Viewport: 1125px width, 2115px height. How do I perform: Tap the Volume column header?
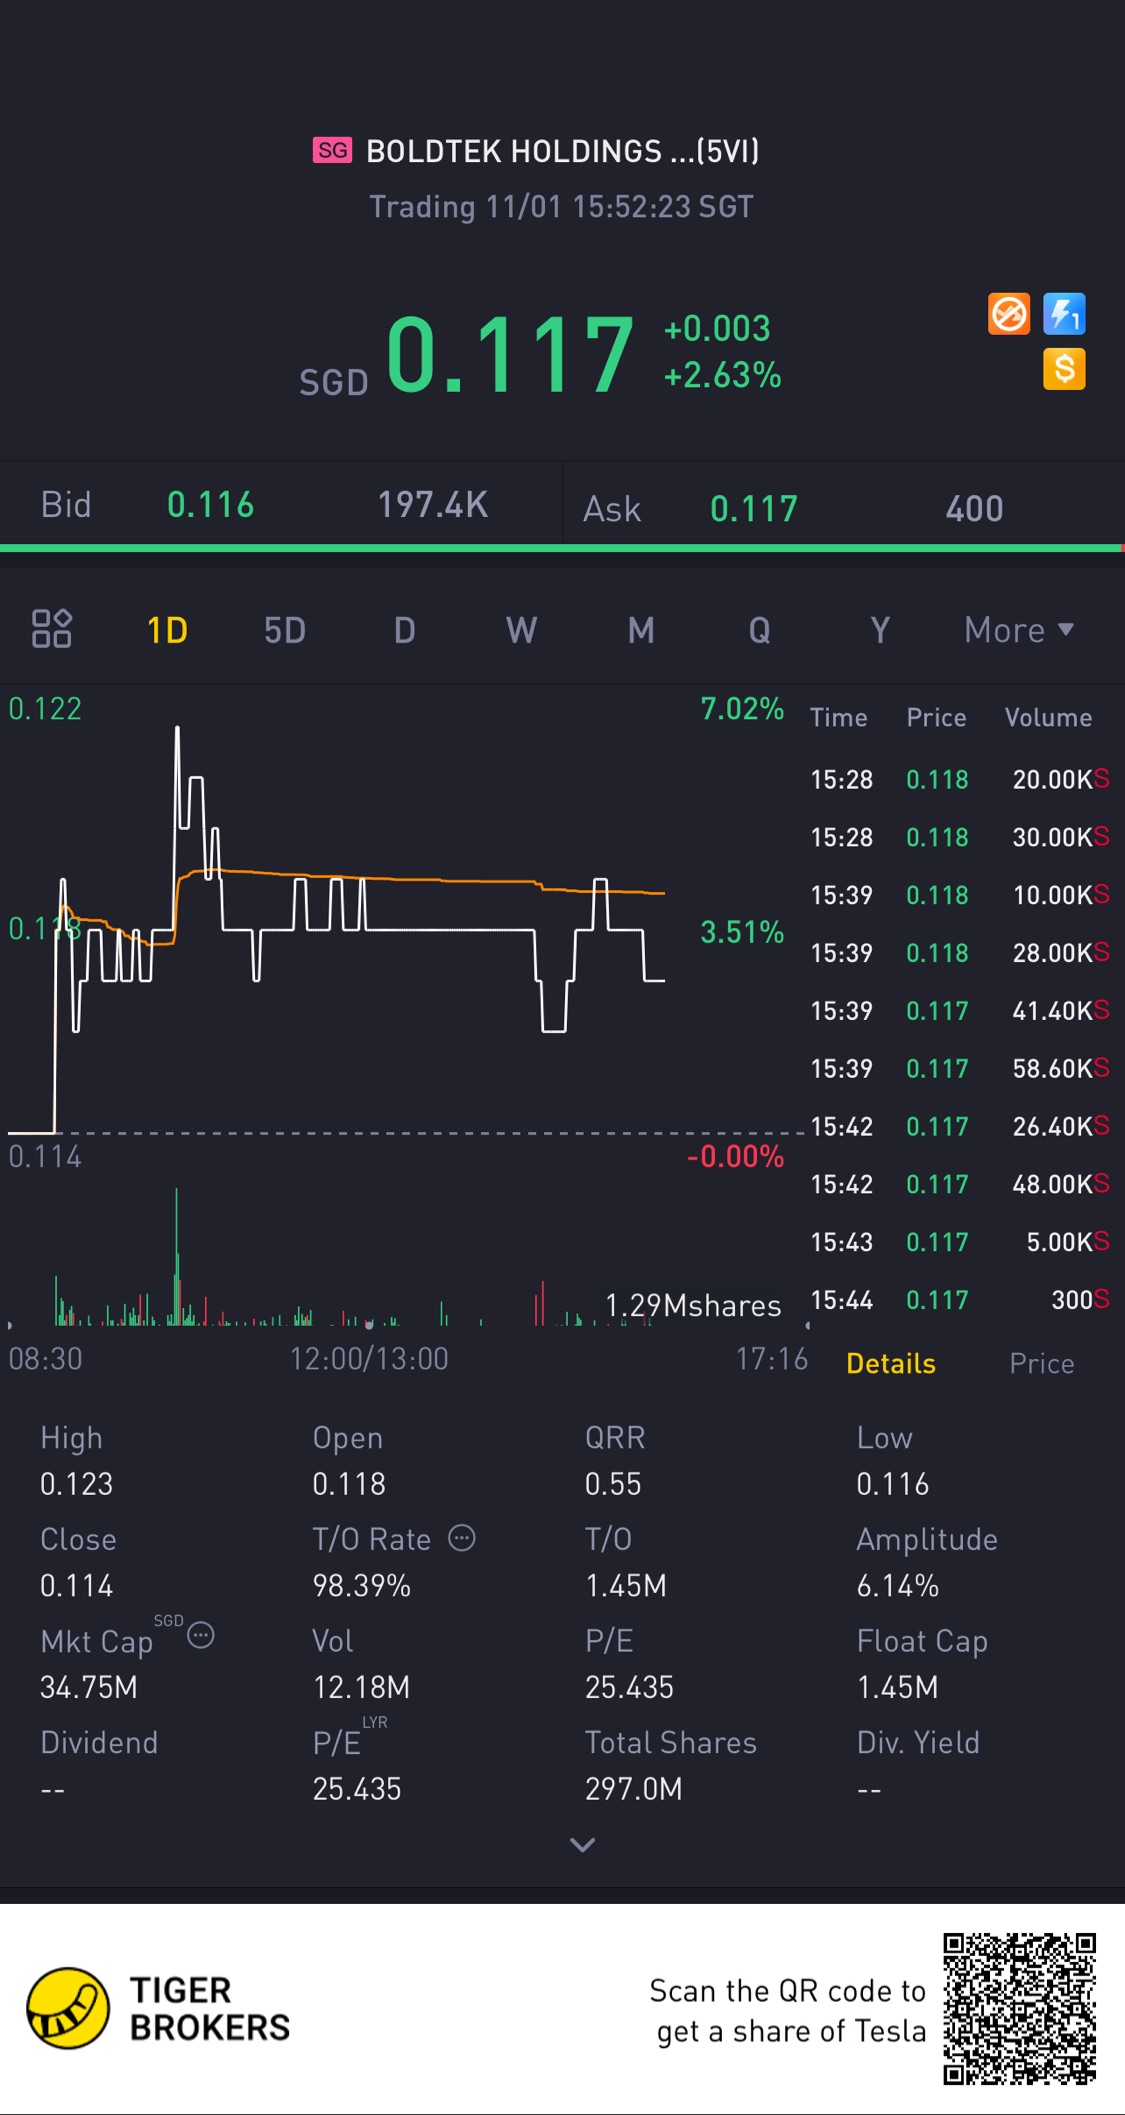[x=1048, y=718]
